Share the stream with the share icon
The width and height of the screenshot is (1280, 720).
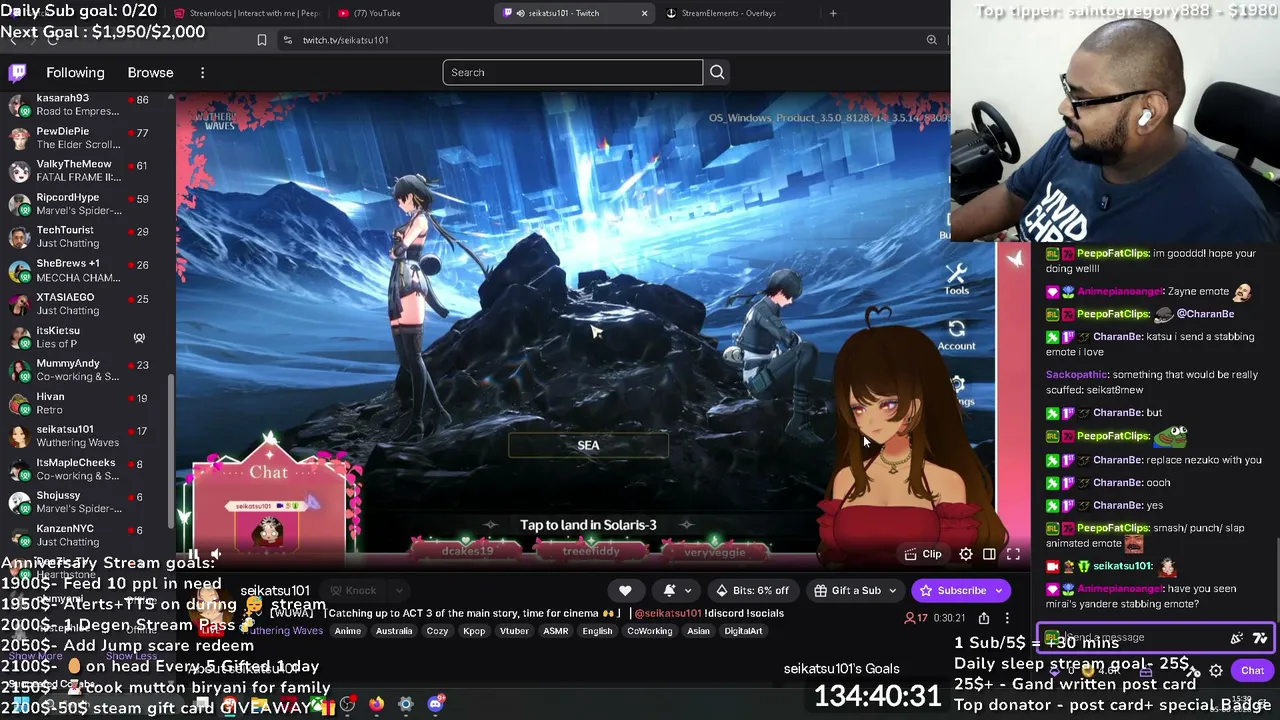(984, 618)
